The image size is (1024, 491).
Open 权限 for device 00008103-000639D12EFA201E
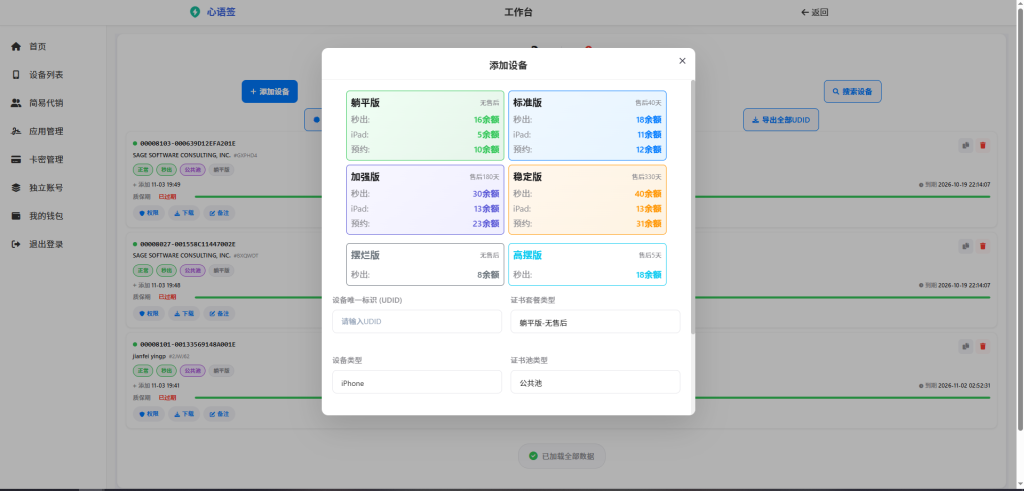click(x=149, y=213)
